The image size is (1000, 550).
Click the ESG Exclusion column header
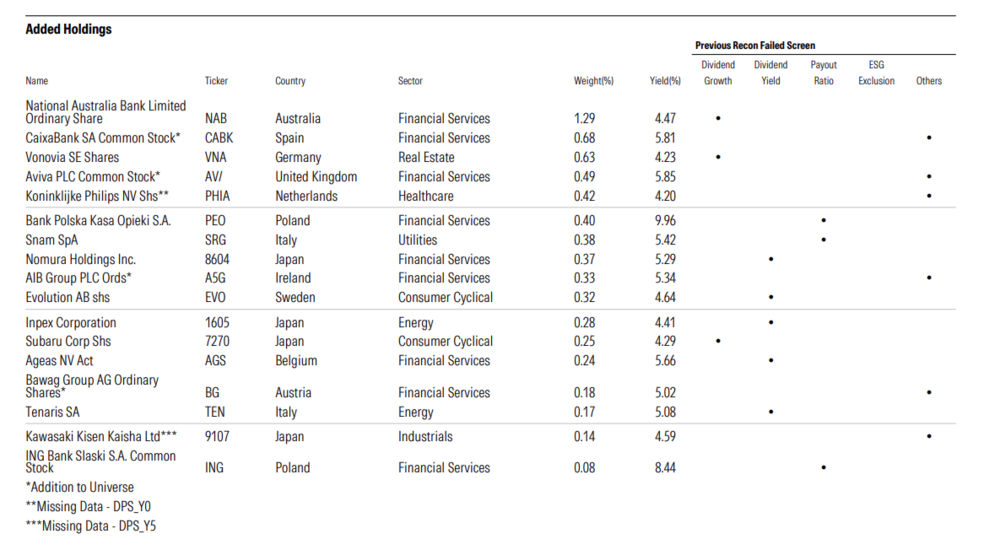876,73
